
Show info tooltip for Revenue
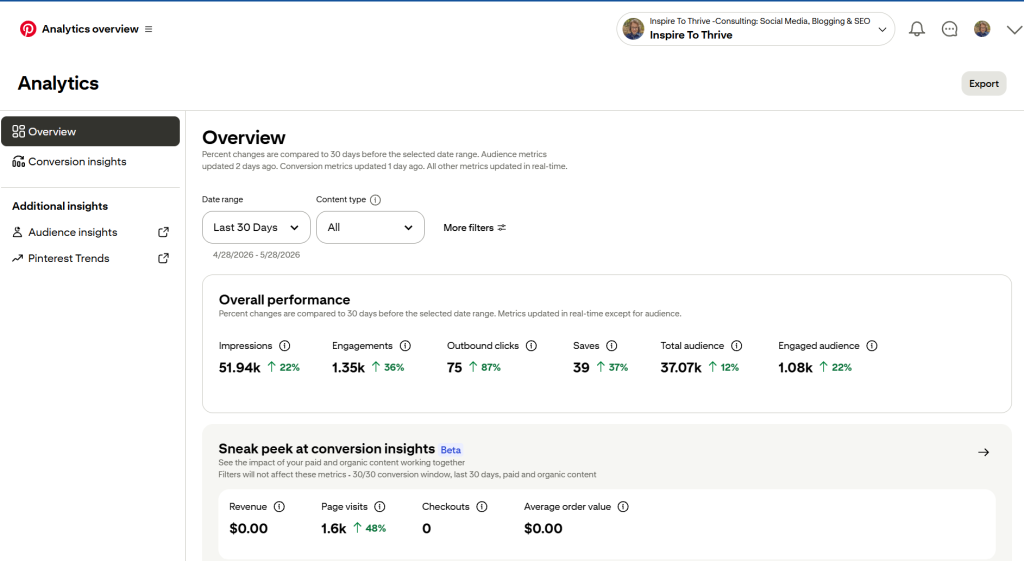tap(280, 507)
